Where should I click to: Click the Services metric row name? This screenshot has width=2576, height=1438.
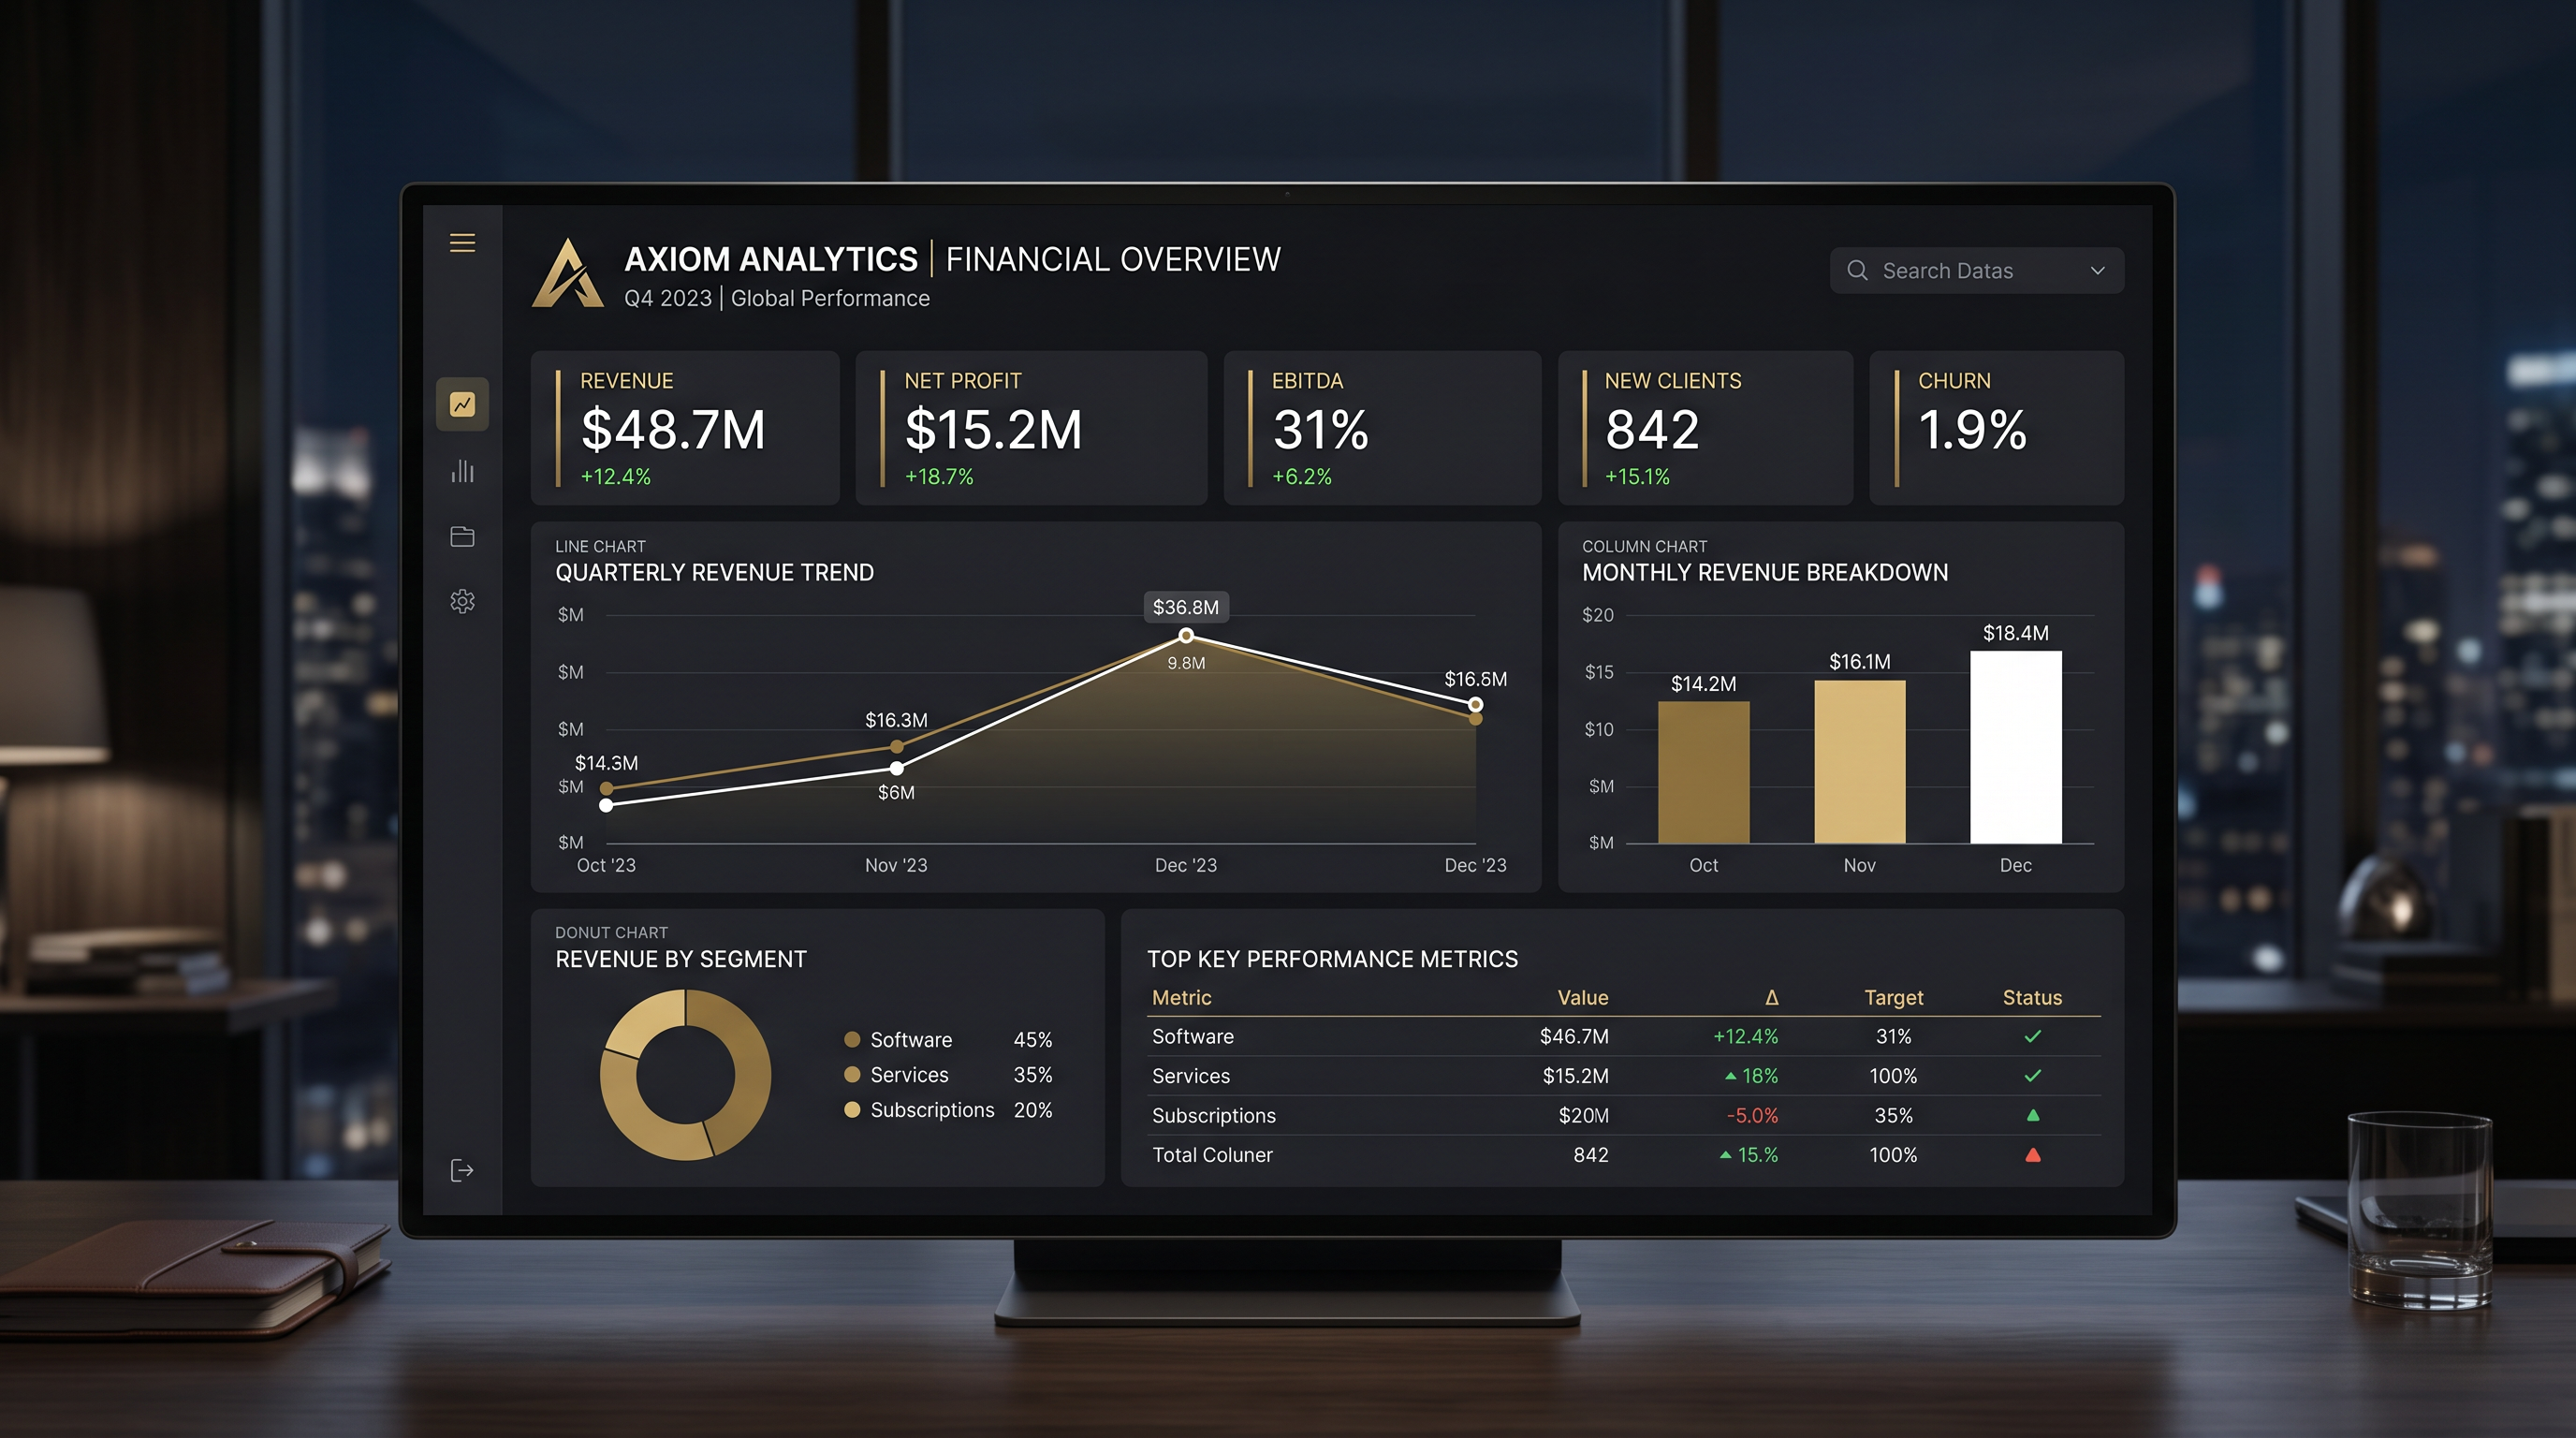tap(1191, 1076)
